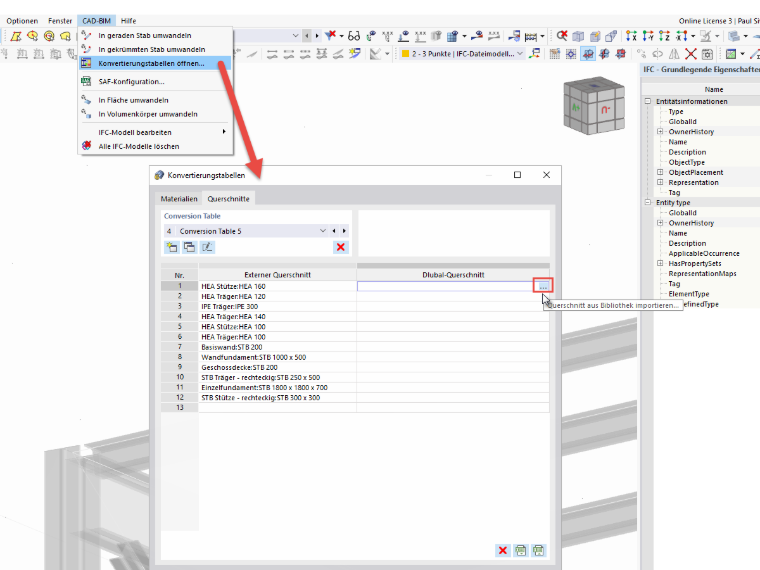This screenshot has width=760, height=570.
Task: Open the Fenster menu
Action: (60, 21)
